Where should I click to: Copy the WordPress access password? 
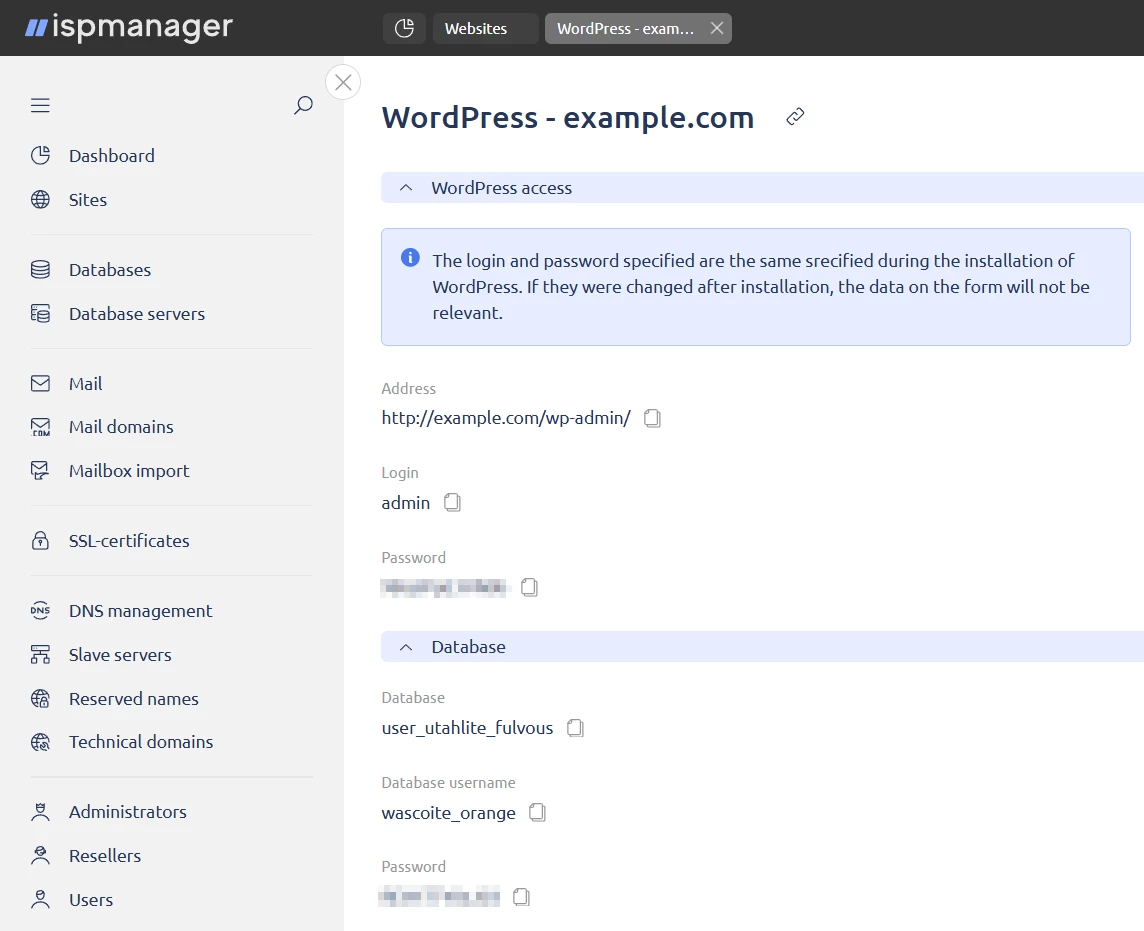pyautogui.click(x=530, y=587)
